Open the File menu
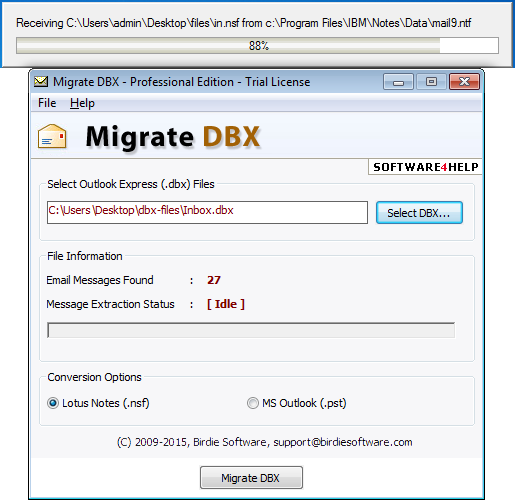The image size is (515, 500). point(47,103)
